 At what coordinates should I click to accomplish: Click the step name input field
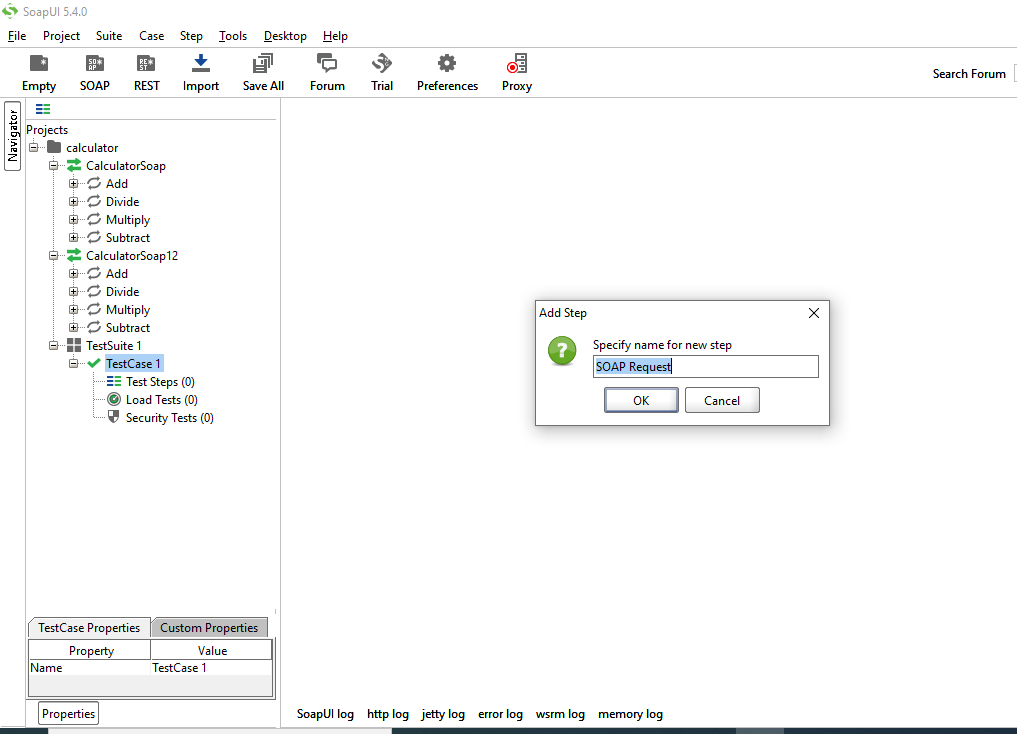(x=706, y=366)
